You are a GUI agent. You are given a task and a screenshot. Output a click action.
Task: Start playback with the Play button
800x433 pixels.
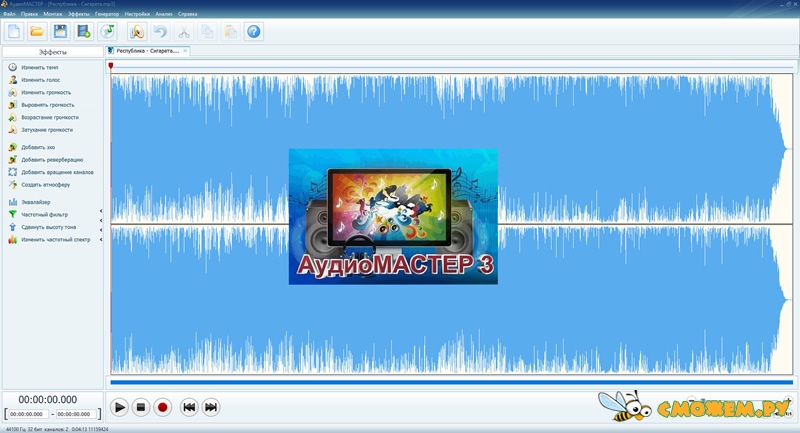coord(119,407)
